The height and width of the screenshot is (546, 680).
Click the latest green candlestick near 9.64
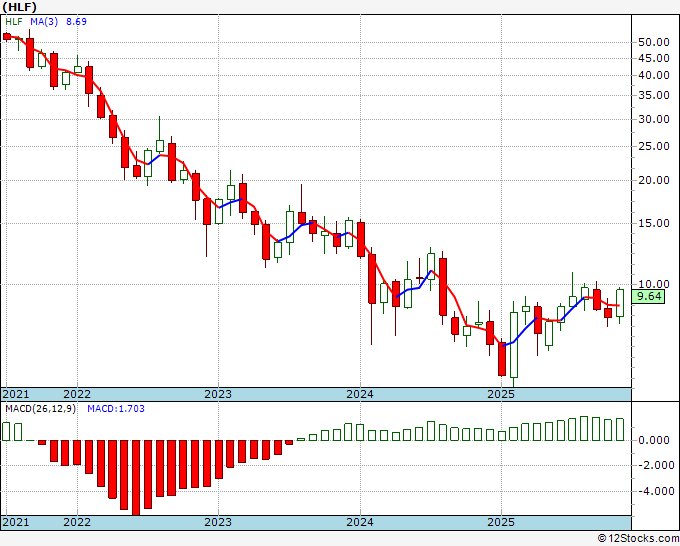coord(620,304)
